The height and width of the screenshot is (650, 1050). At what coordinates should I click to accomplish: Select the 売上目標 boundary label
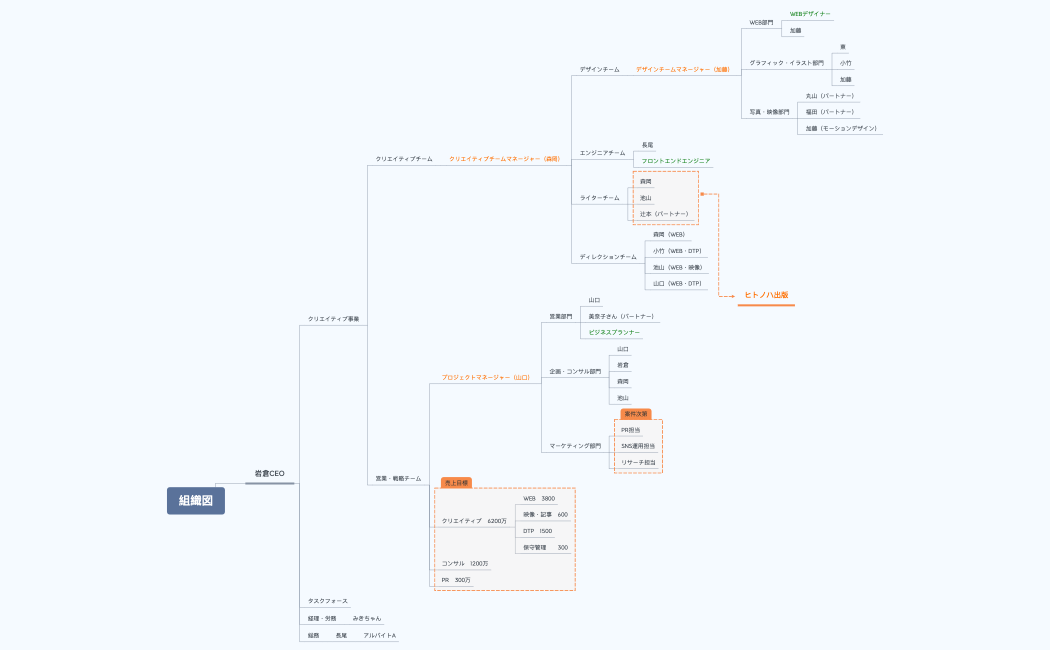pos(456,482)
